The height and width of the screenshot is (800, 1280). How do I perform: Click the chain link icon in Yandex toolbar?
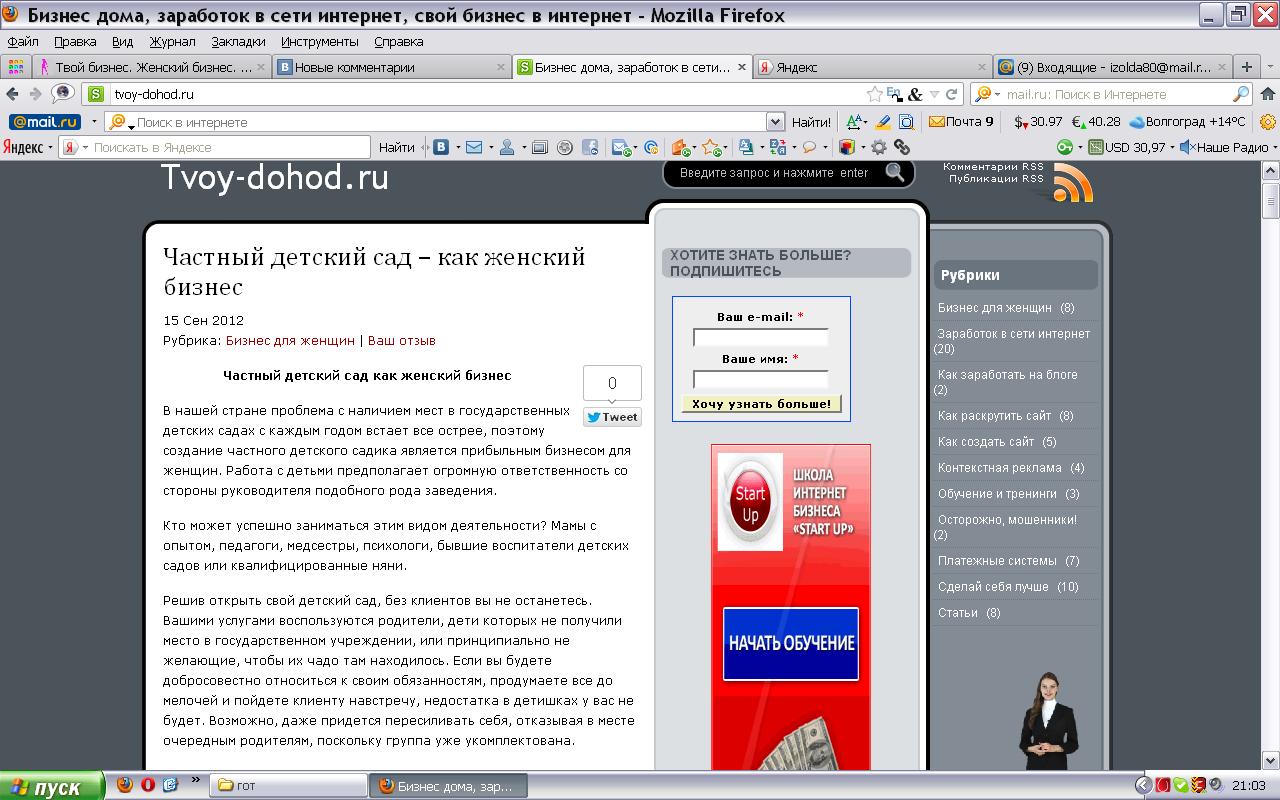point(902,147)
